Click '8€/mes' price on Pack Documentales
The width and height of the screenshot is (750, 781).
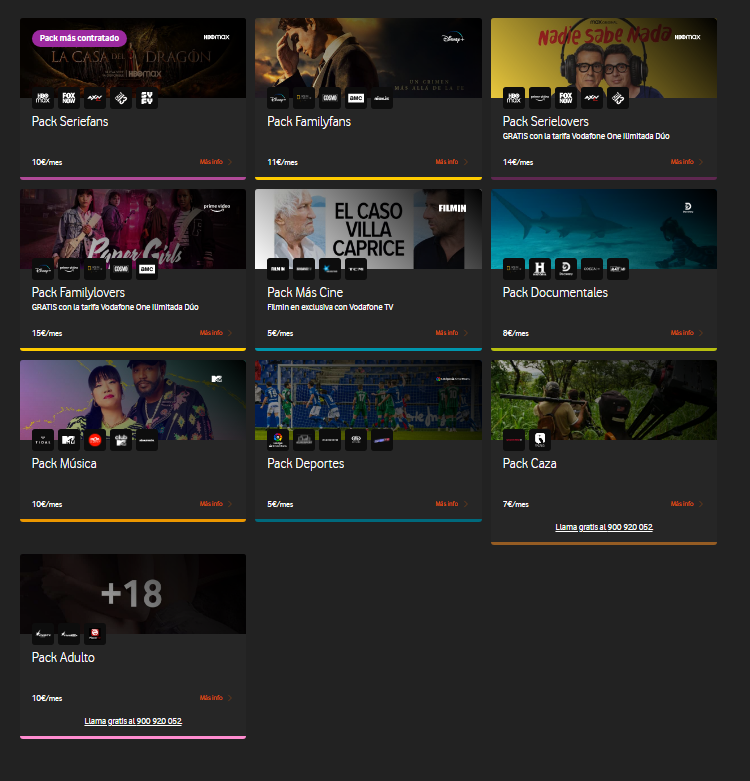(x=515, y=333)
